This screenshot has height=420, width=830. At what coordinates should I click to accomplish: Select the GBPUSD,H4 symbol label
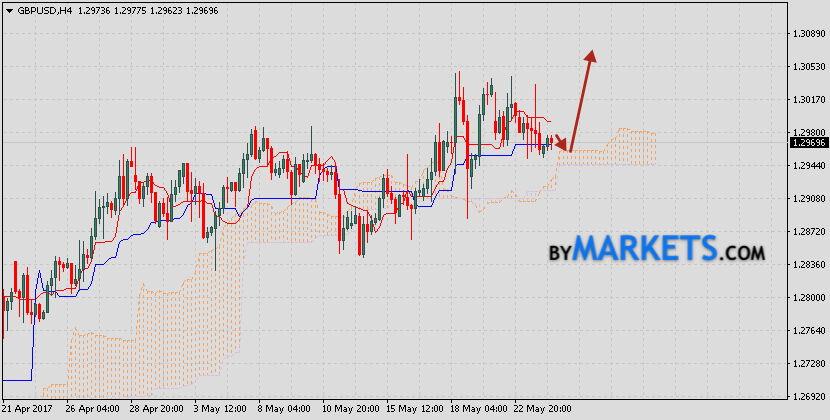pyautogui.click(x=45, y=10)
